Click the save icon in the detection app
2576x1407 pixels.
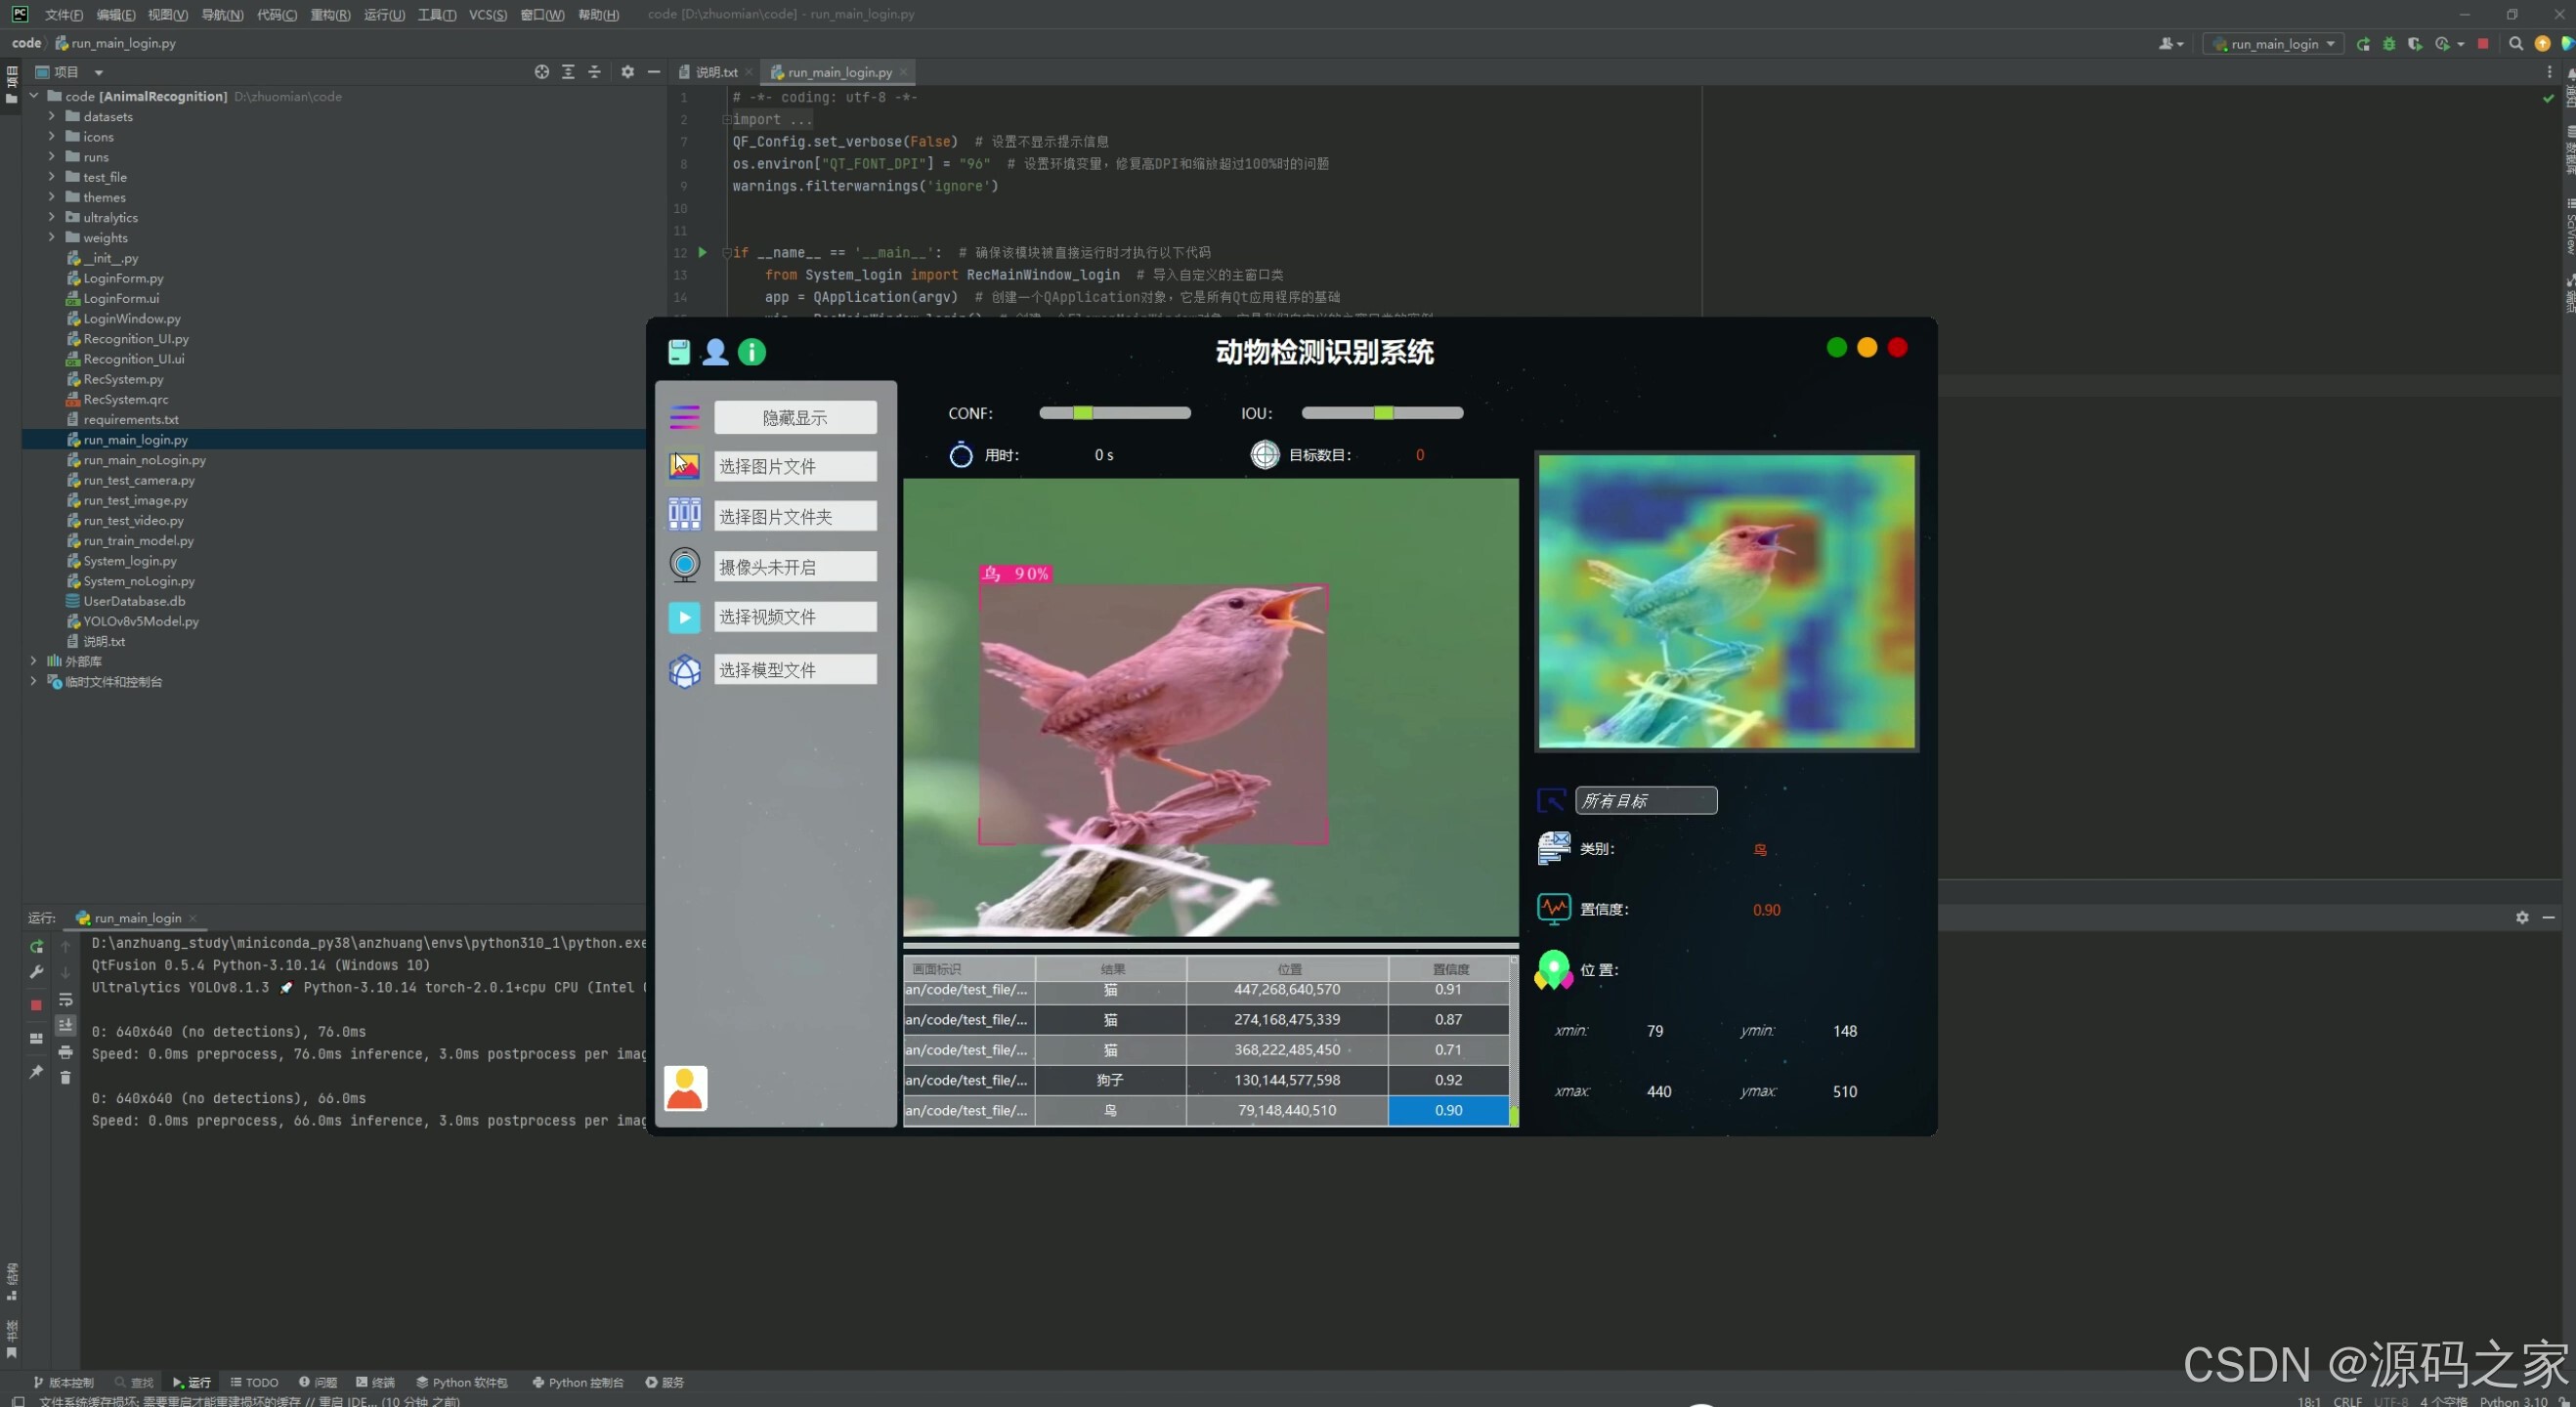point(679,351)
